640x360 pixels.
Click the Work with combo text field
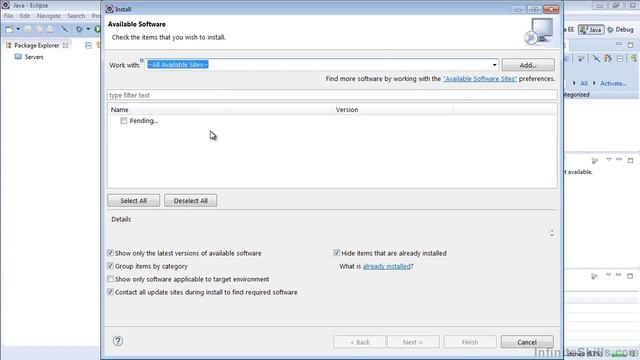(318, 64)
